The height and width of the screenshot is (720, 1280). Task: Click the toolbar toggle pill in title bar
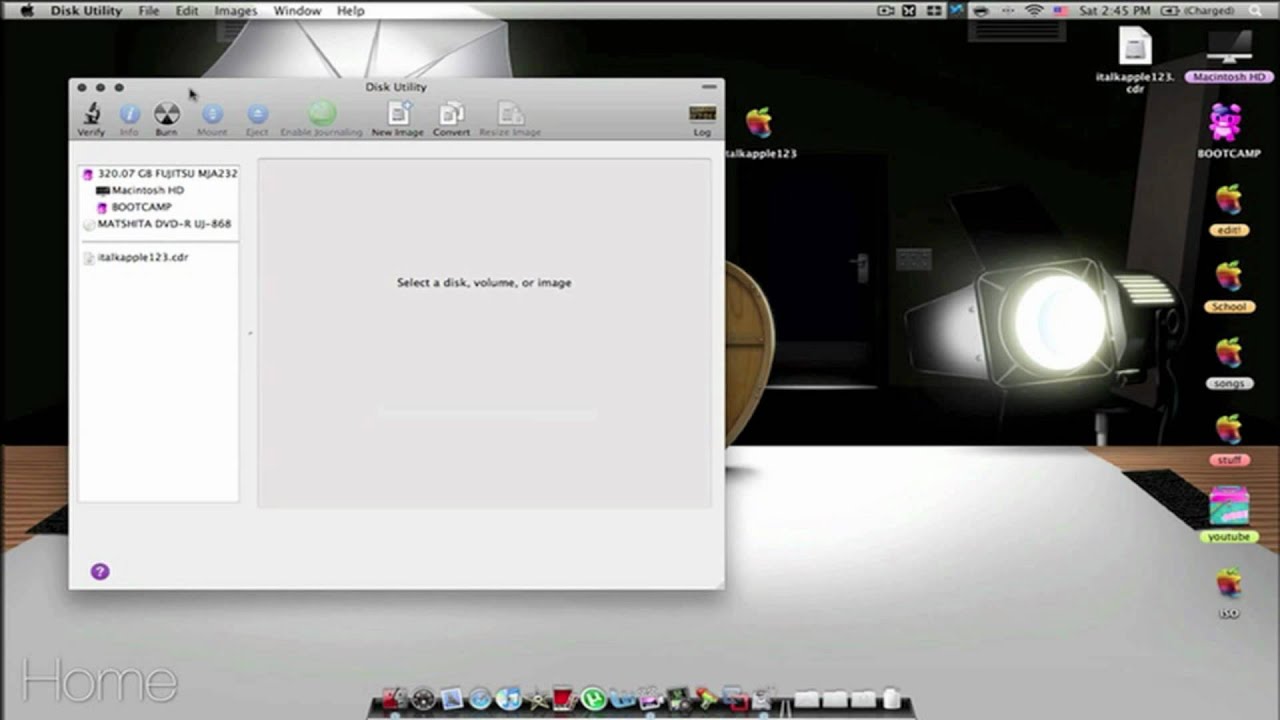pyautogui.click(x=709, y=87)
